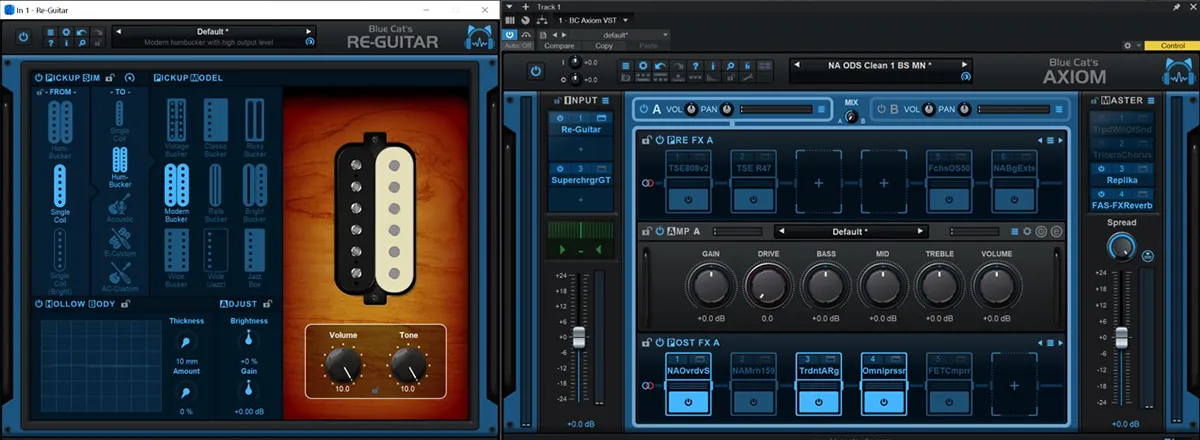Choose Ricky Bucker pickup model
The image size is (1200, 440).
tap(255, 128)
